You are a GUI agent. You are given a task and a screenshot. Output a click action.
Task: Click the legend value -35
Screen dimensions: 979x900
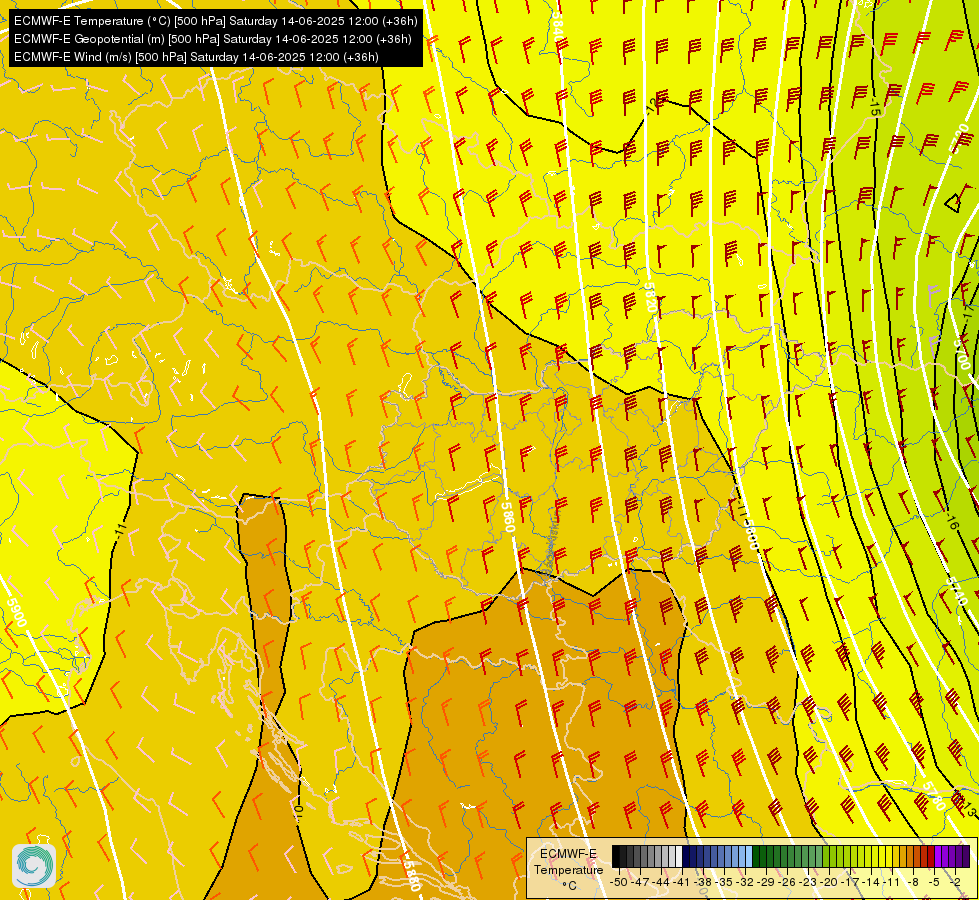[724, 882]
